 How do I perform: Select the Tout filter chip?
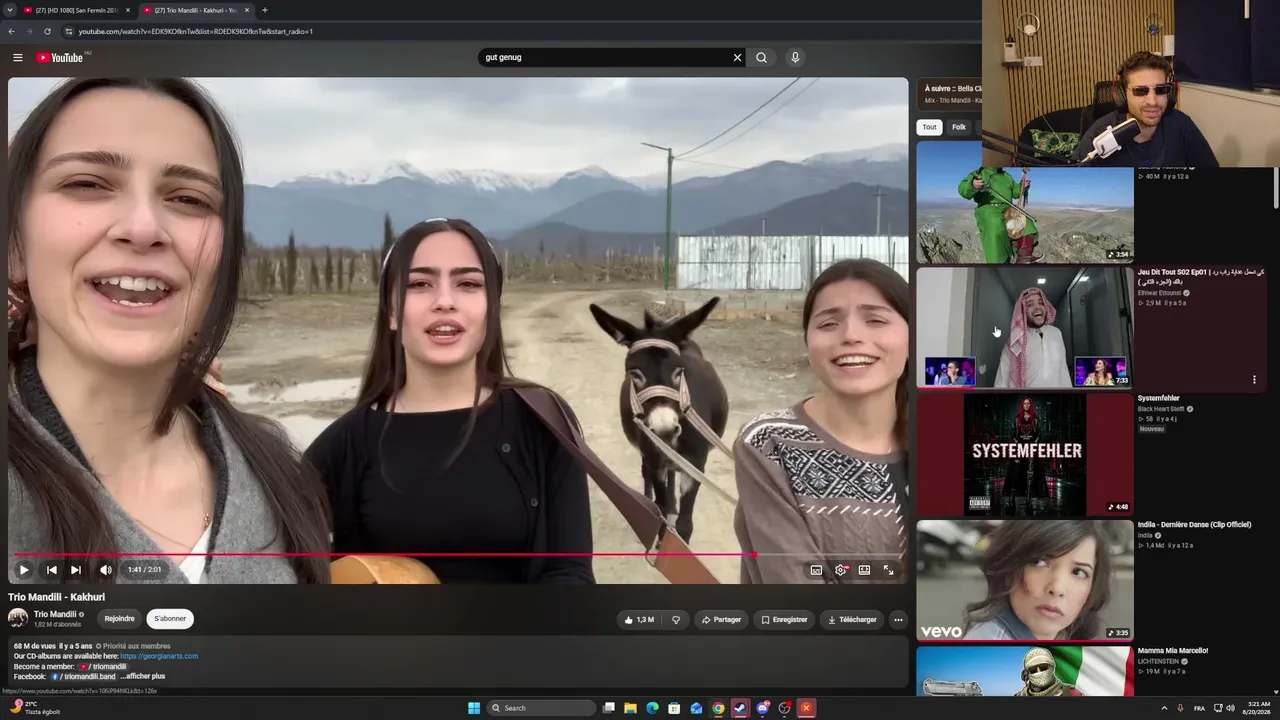pos(930,127)
